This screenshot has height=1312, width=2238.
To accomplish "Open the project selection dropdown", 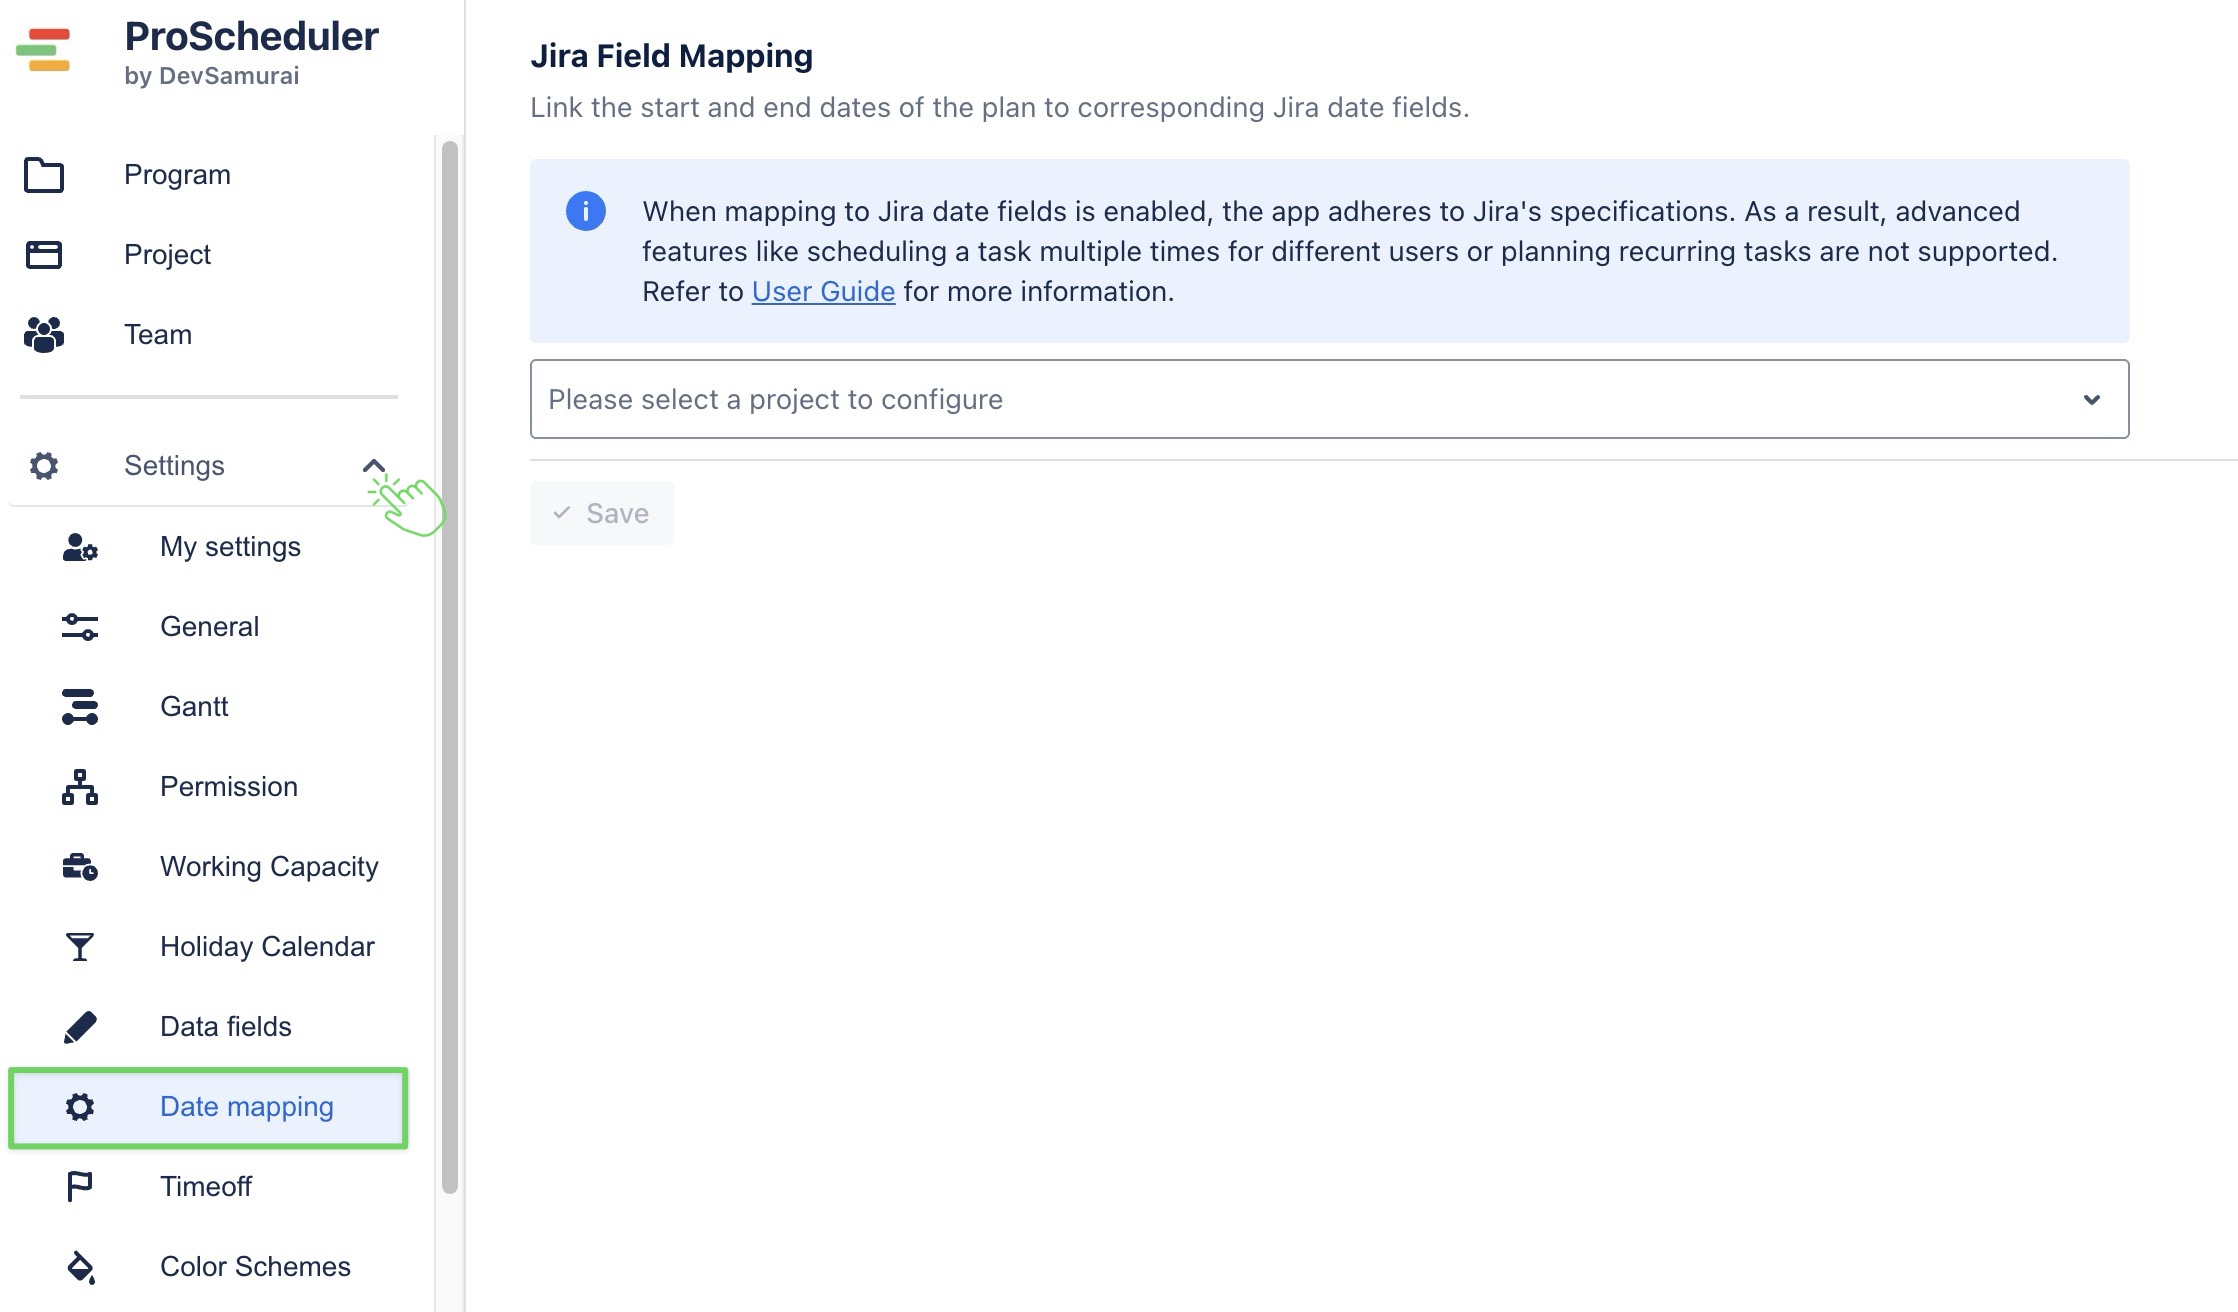I will pyautogui.click(x=1300, y=399).
